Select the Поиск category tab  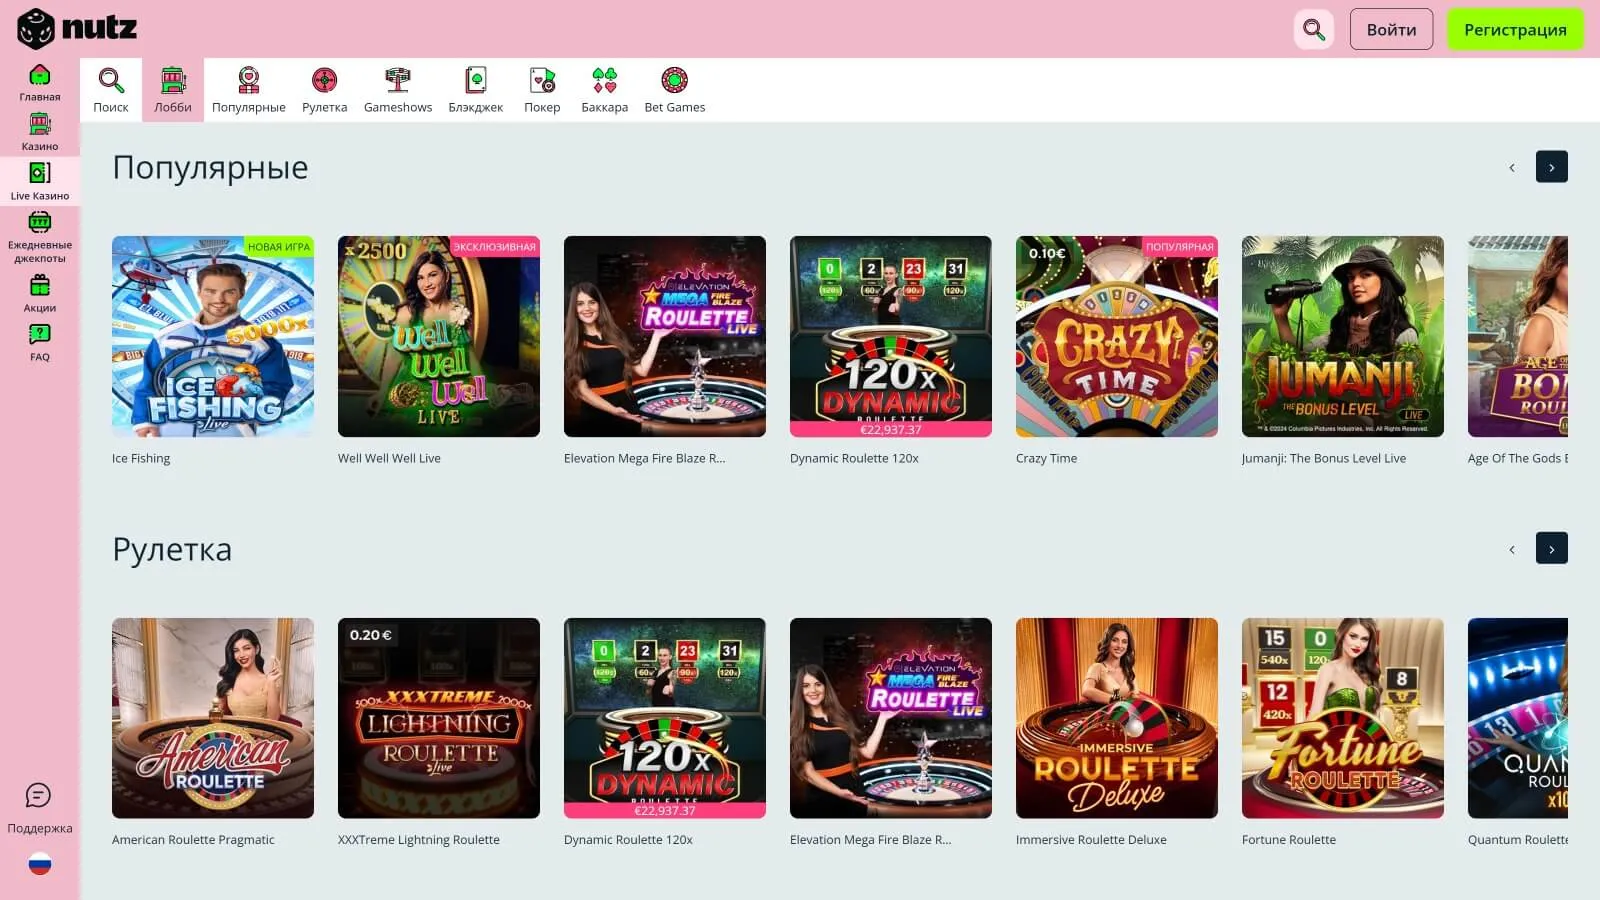(111, 90)
